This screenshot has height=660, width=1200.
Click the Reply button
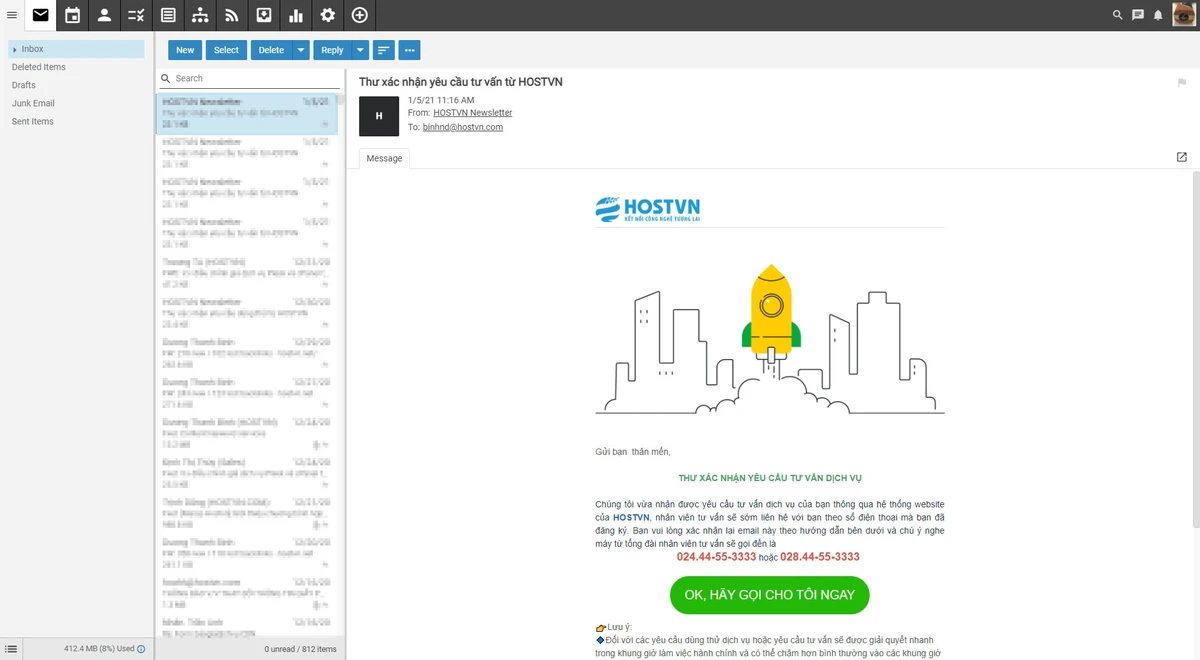tap(333, 50)
